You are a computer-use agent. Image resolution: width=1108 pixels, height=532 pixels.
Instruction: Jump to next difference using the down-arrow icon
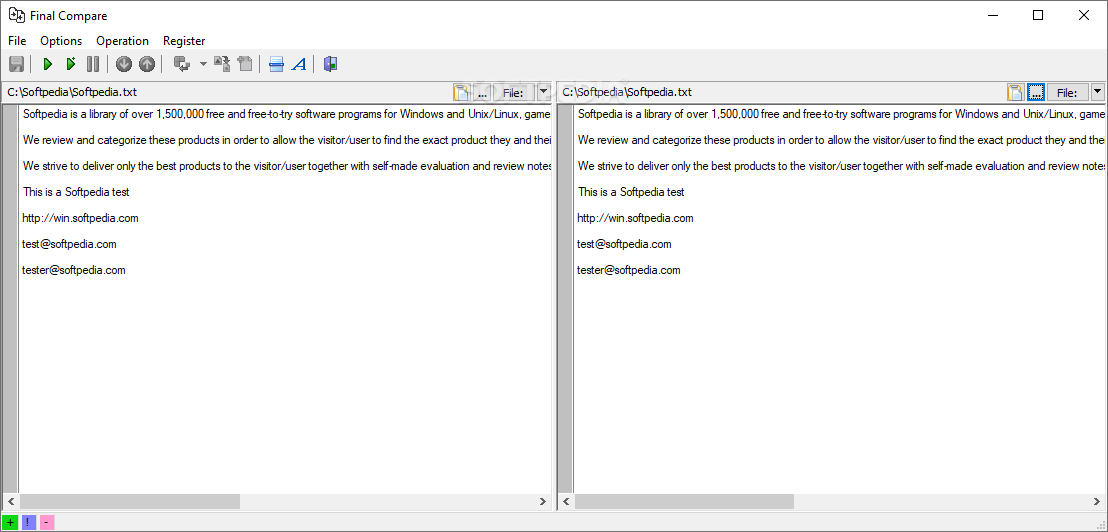pos(124,64)
